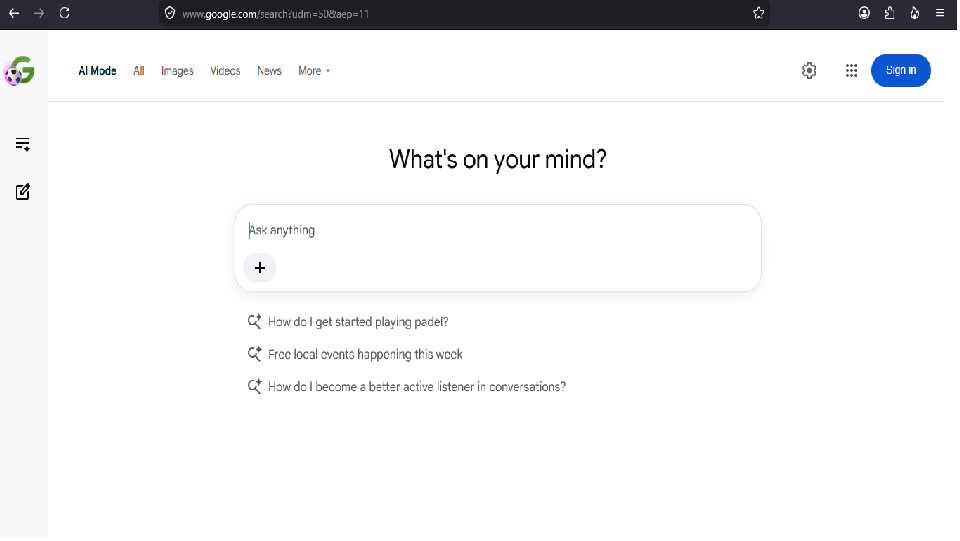Reload the page with the refresh icon
The image size is (960, 541).
point(64,13)
